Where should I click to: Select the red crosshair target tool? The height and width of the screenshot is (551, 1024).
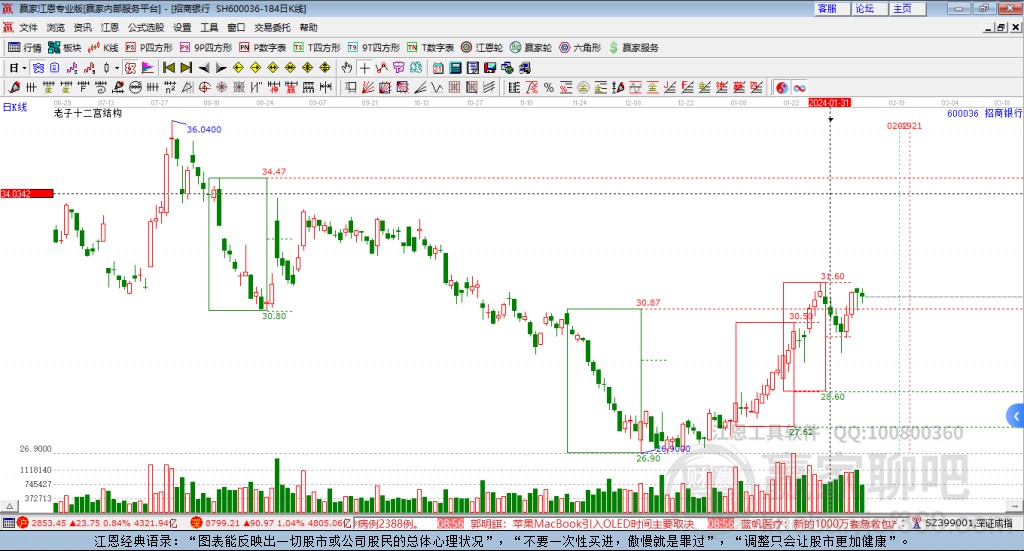204,87
